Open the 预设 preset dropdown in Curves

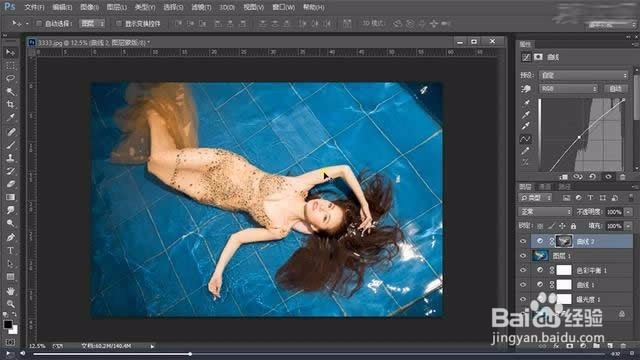click(584, 75)
